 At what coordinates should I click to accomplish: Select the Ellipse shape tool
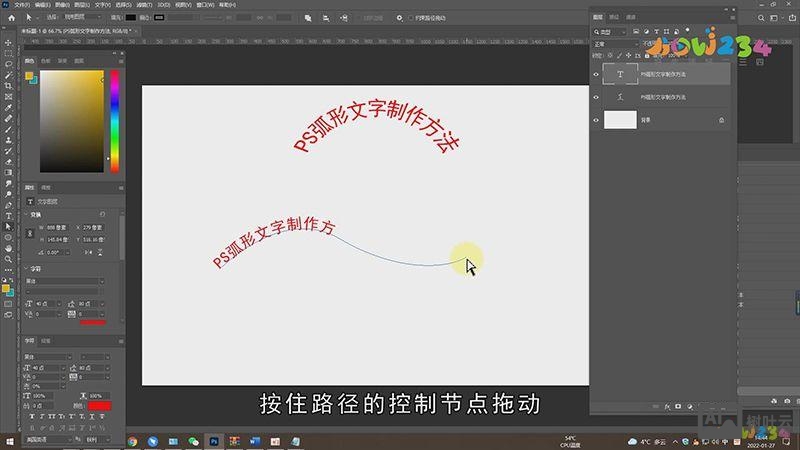8,237
